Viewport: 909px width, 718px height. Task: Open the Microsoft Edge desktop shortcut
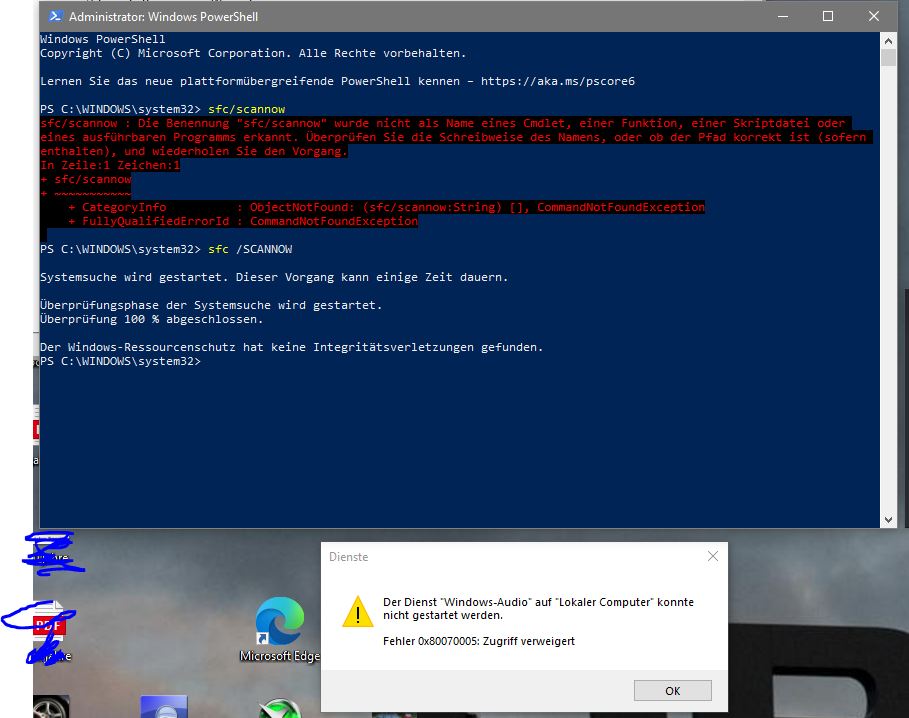point(280,629)
